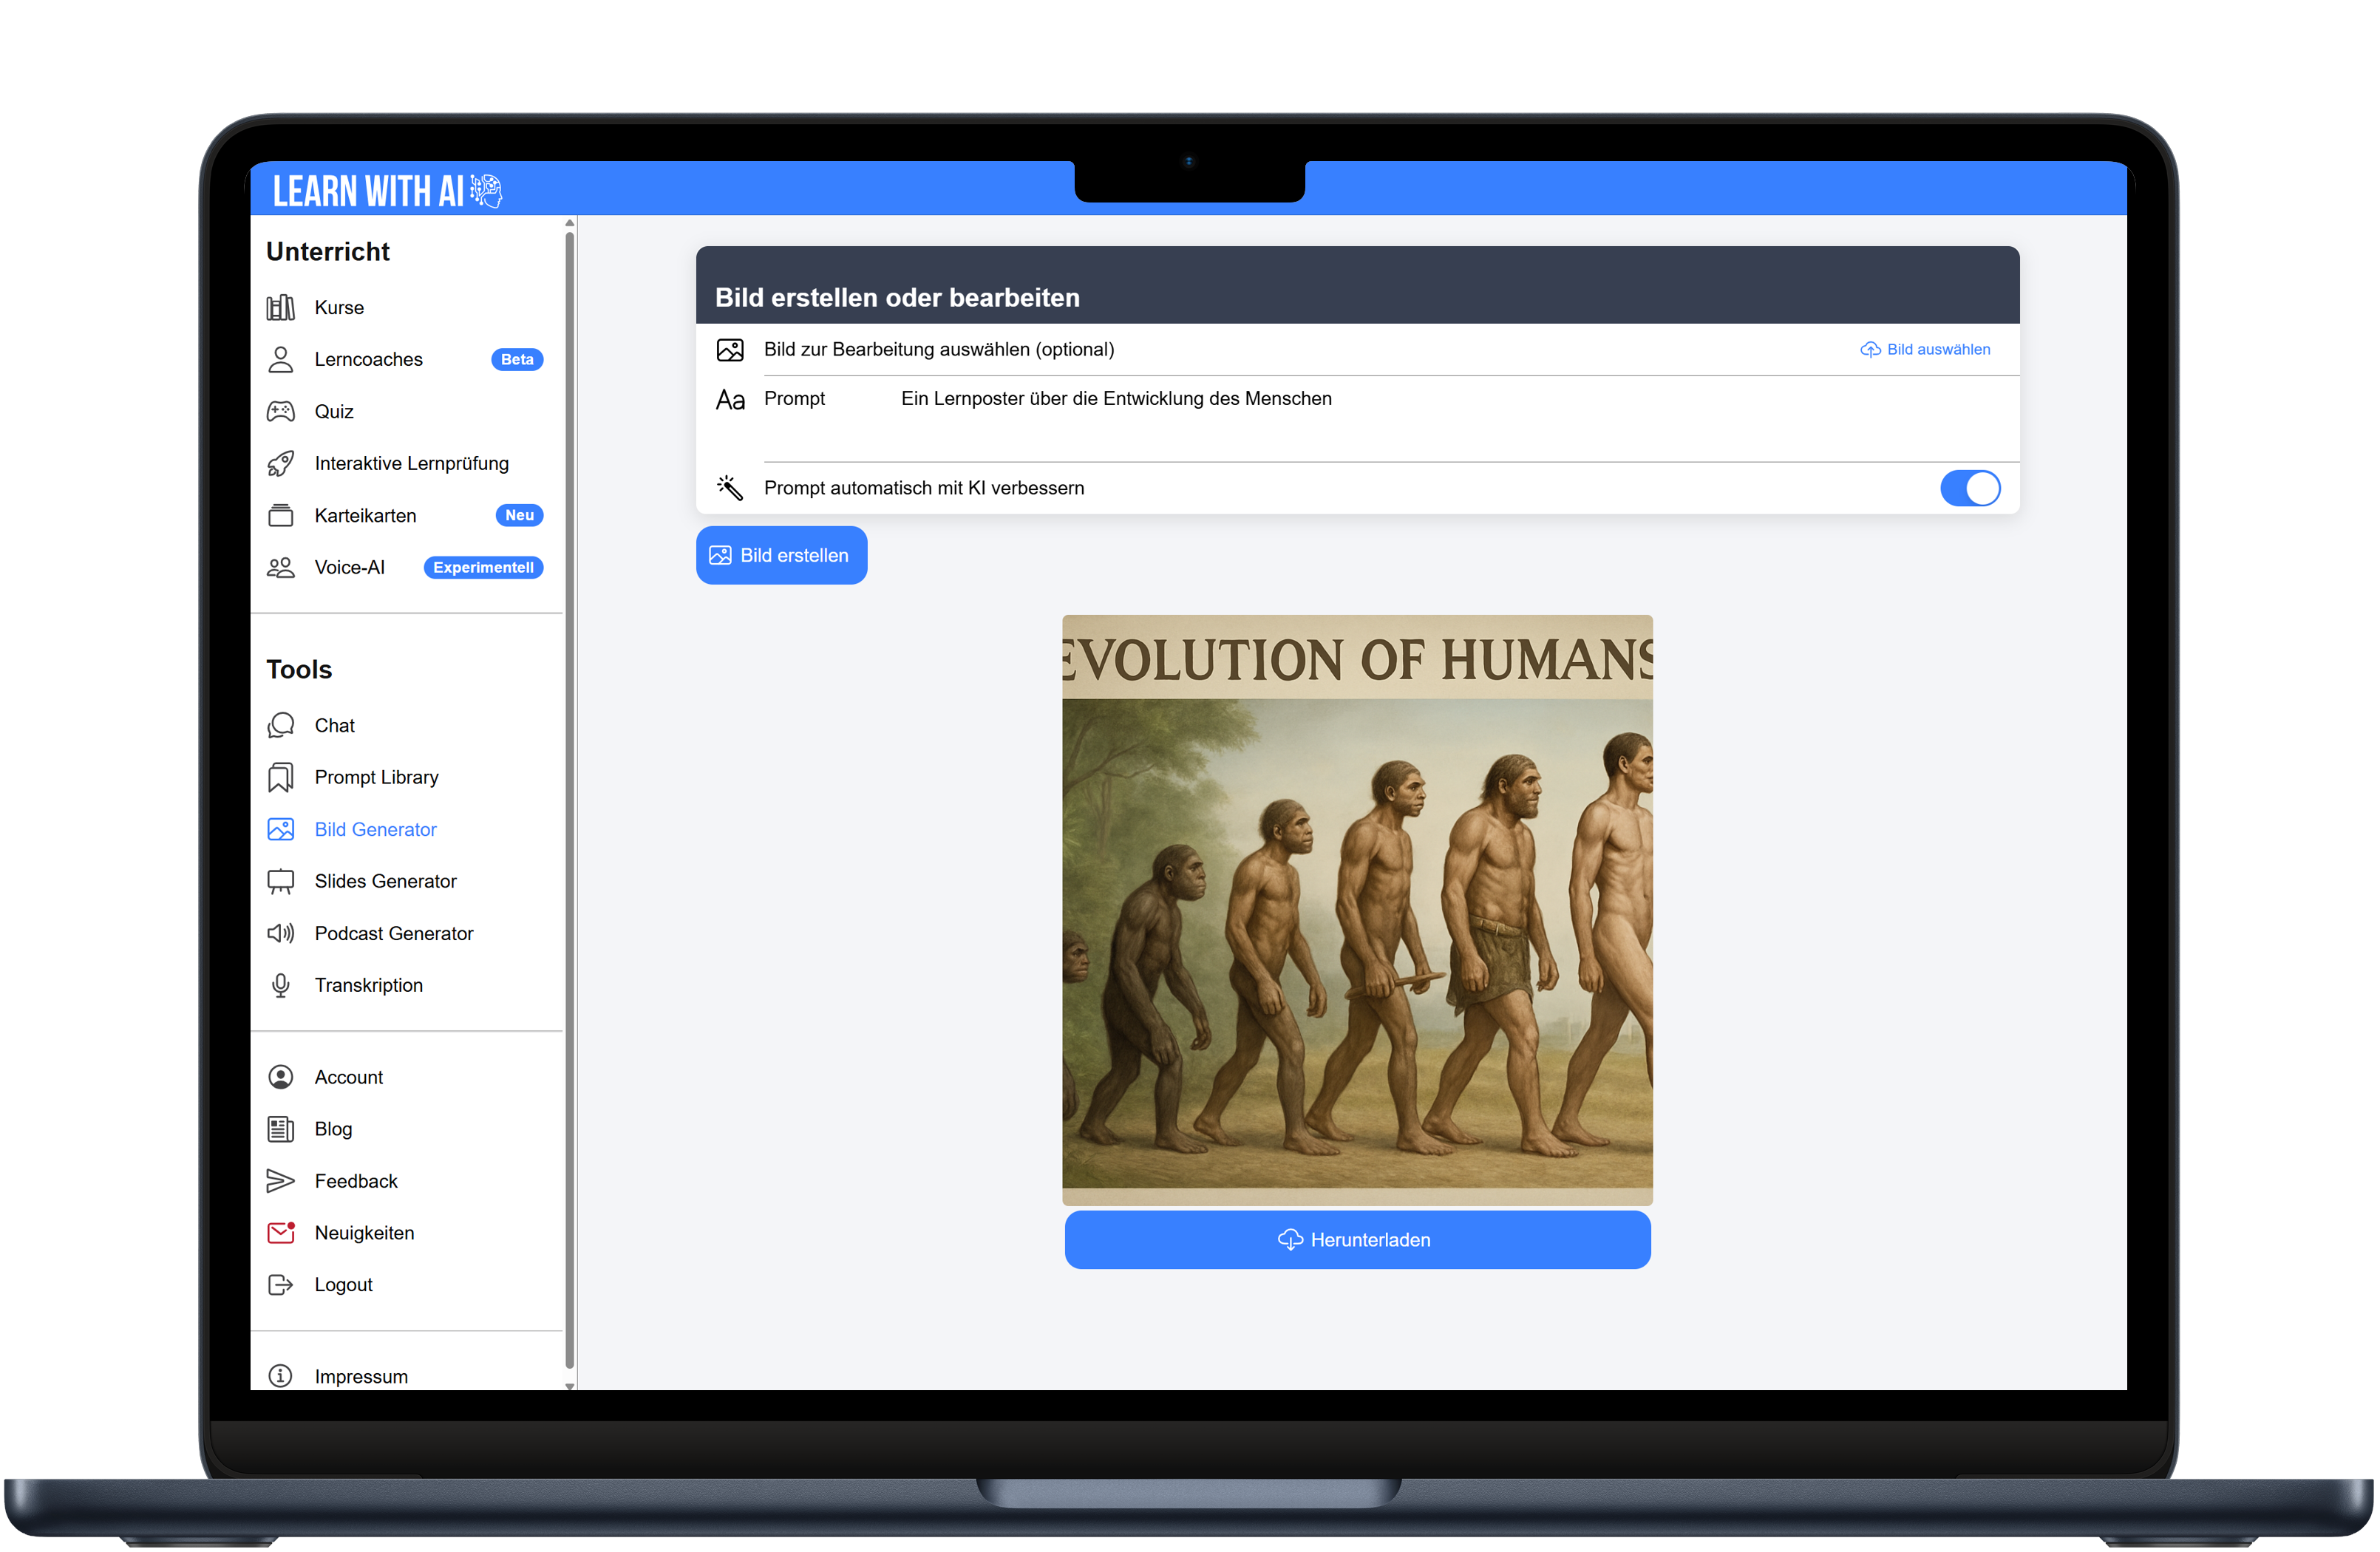The height and width of the screenshot is (1552, 2380).
Task: Open Lerncoaches via the person icon
Action: pos(281,360)
